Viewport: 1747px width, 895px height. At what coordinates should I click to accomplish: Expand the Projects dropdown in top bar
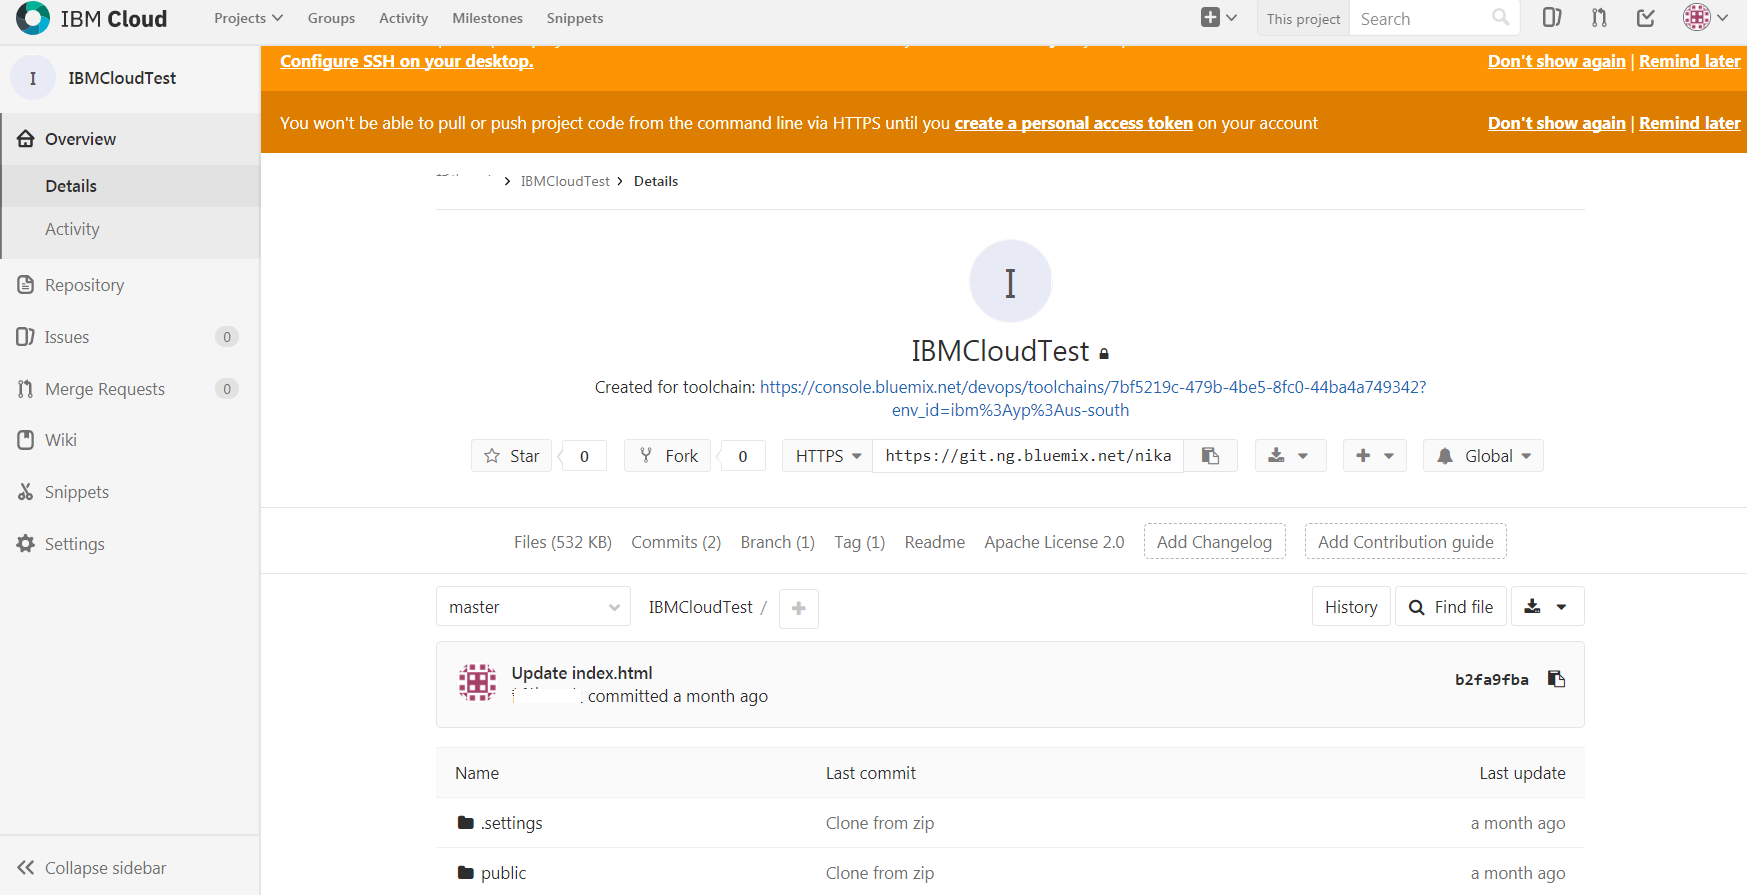pyautogui.click(x=248, y=18)
